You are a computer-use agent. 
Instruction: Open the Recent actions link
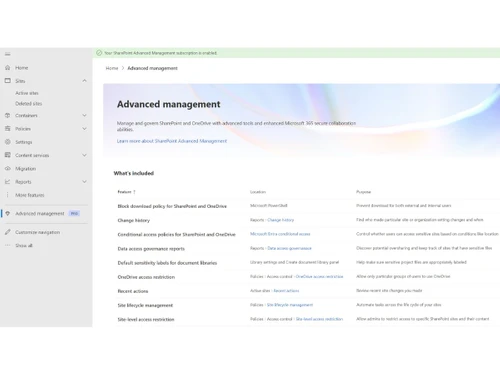tap(286, 291)
